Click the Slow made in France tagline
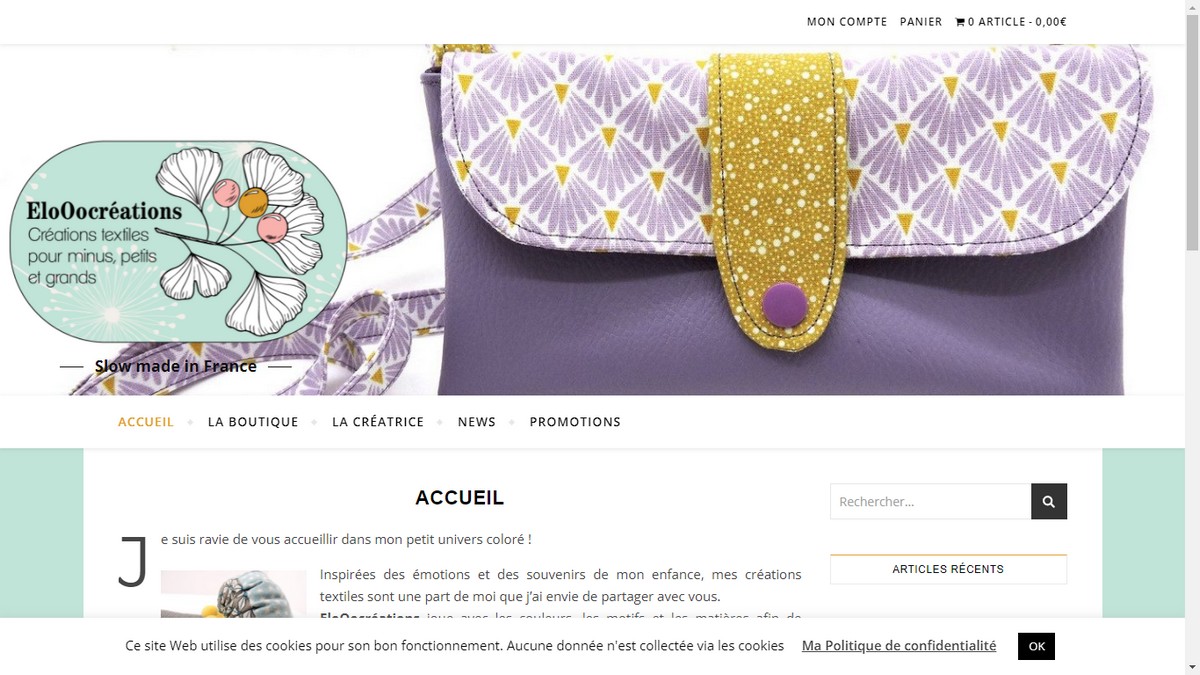The image size is (1200, 675). click(x=176, y=366)
